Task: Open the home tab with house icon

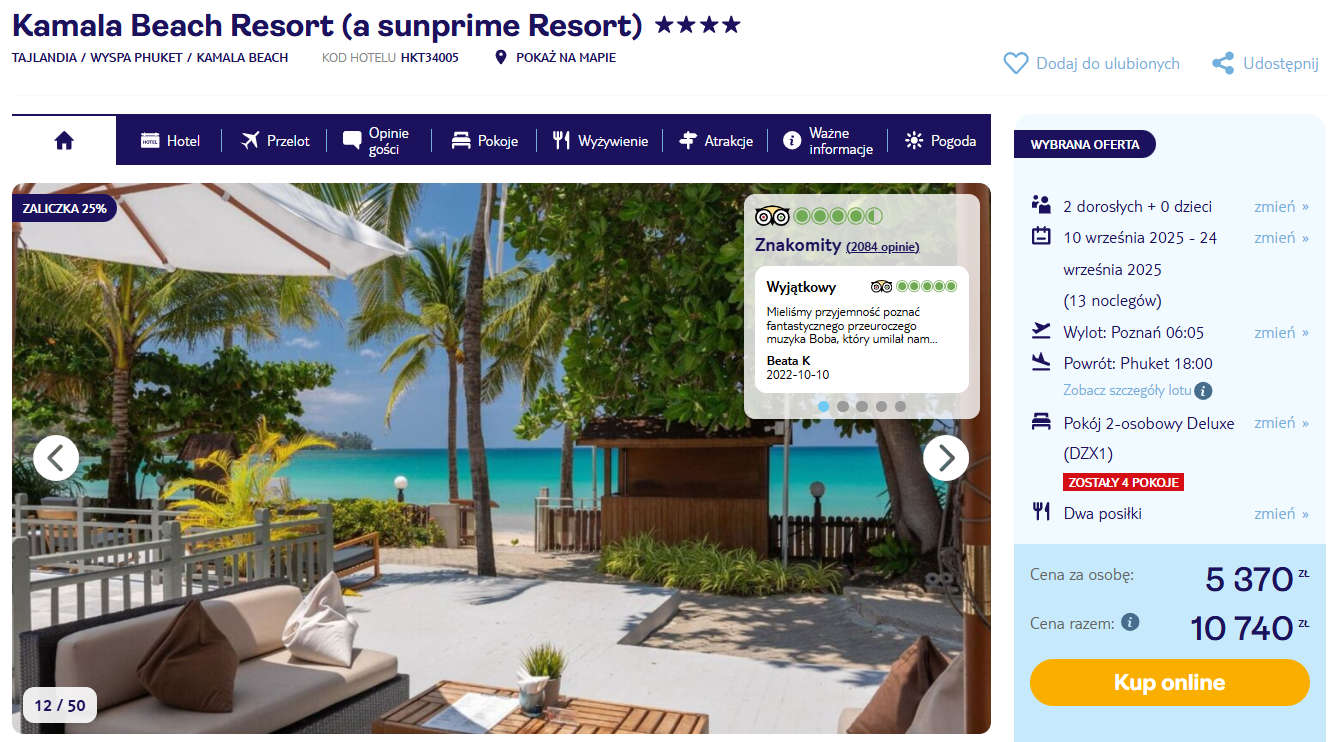Action: pos(64,141)
